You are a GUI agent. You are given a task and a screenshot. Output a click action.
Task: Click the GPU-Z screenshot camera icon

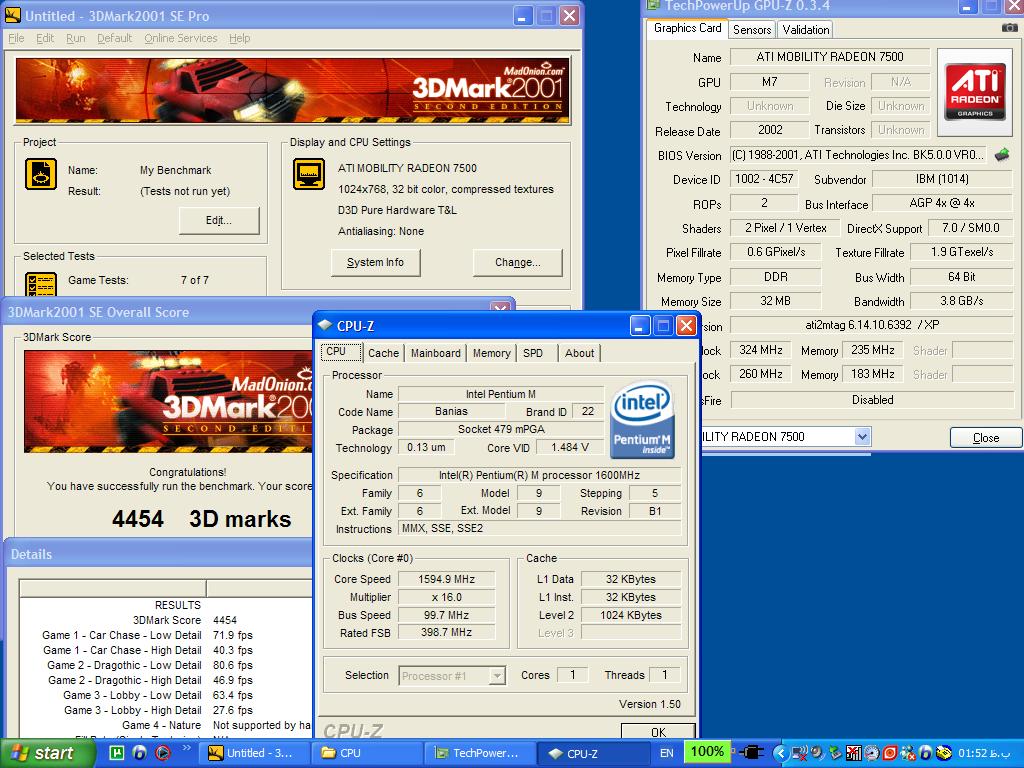(1010, 28)
